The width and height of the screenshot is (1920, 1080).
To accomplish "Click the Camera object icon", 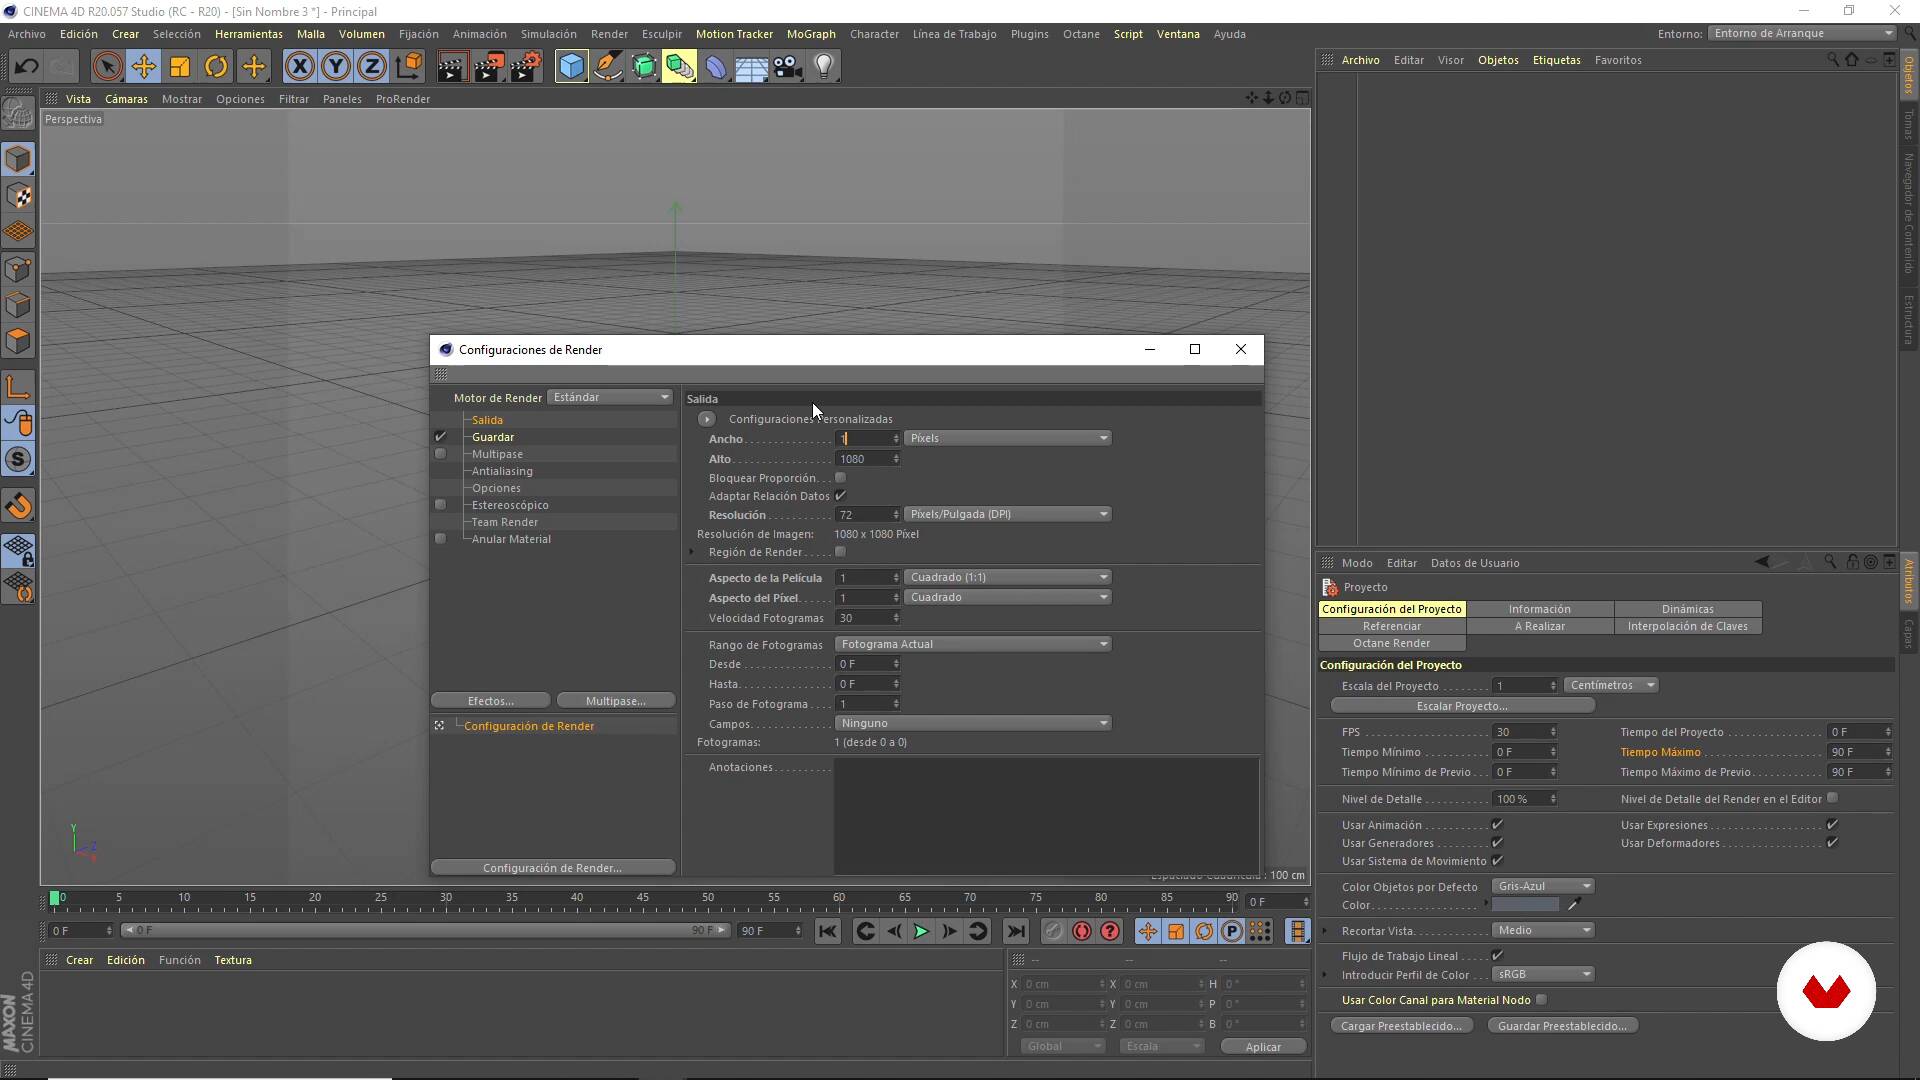I will tap(788, 67).
